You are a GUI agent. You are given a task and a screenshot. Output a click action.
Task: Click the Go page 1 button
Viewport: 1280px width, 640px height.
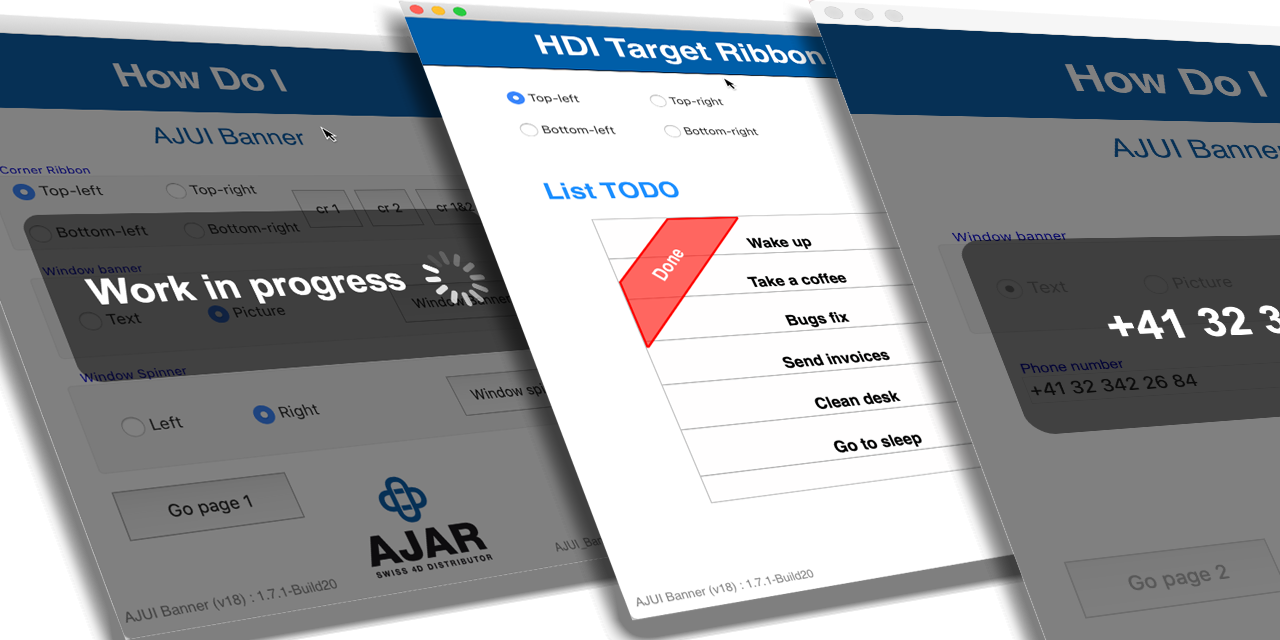208,507
